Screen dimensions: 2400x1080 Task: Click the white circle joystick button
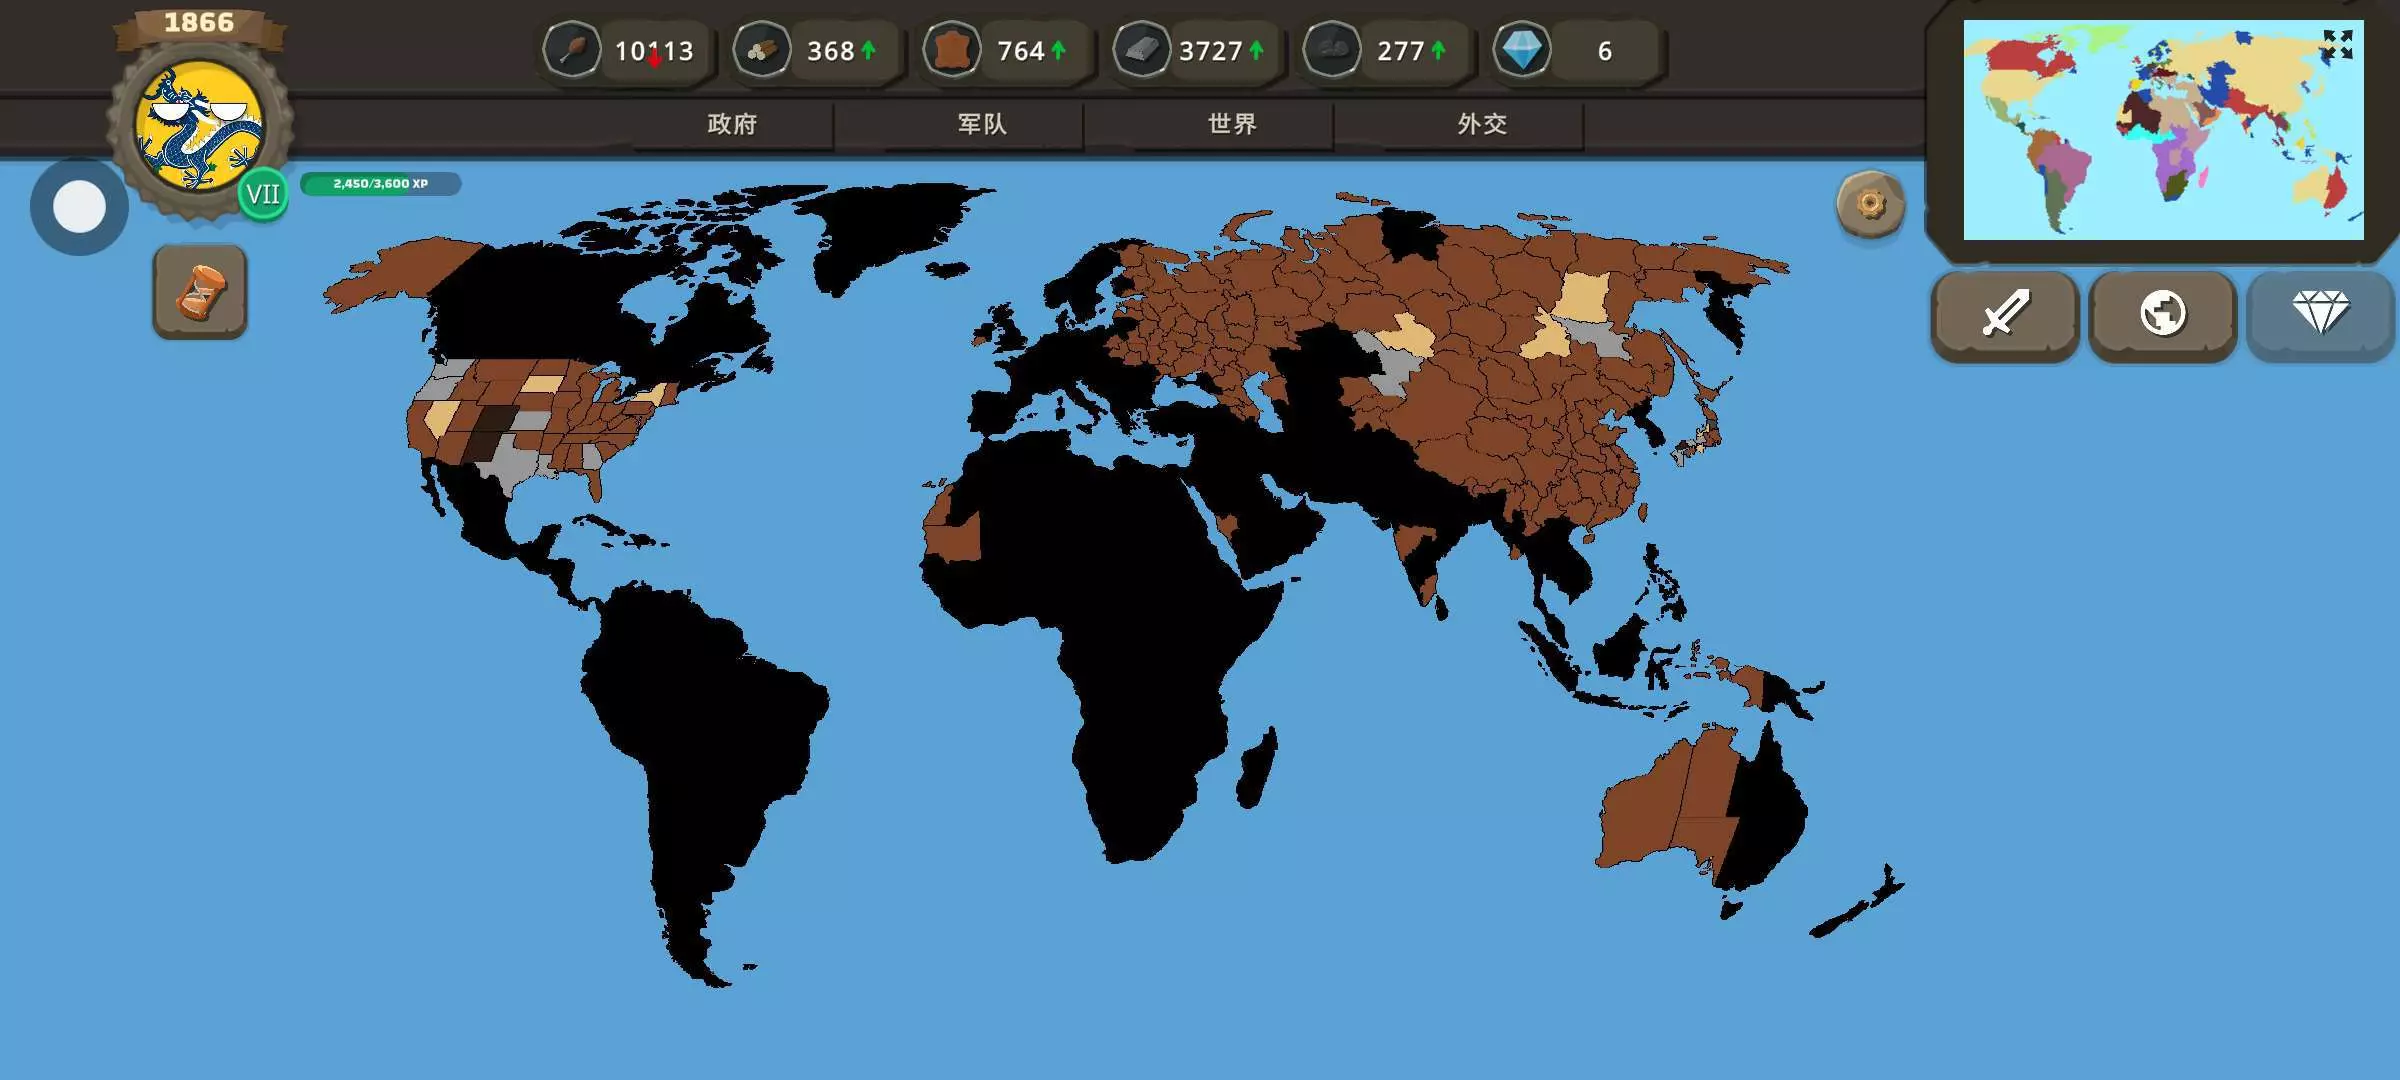79,207
